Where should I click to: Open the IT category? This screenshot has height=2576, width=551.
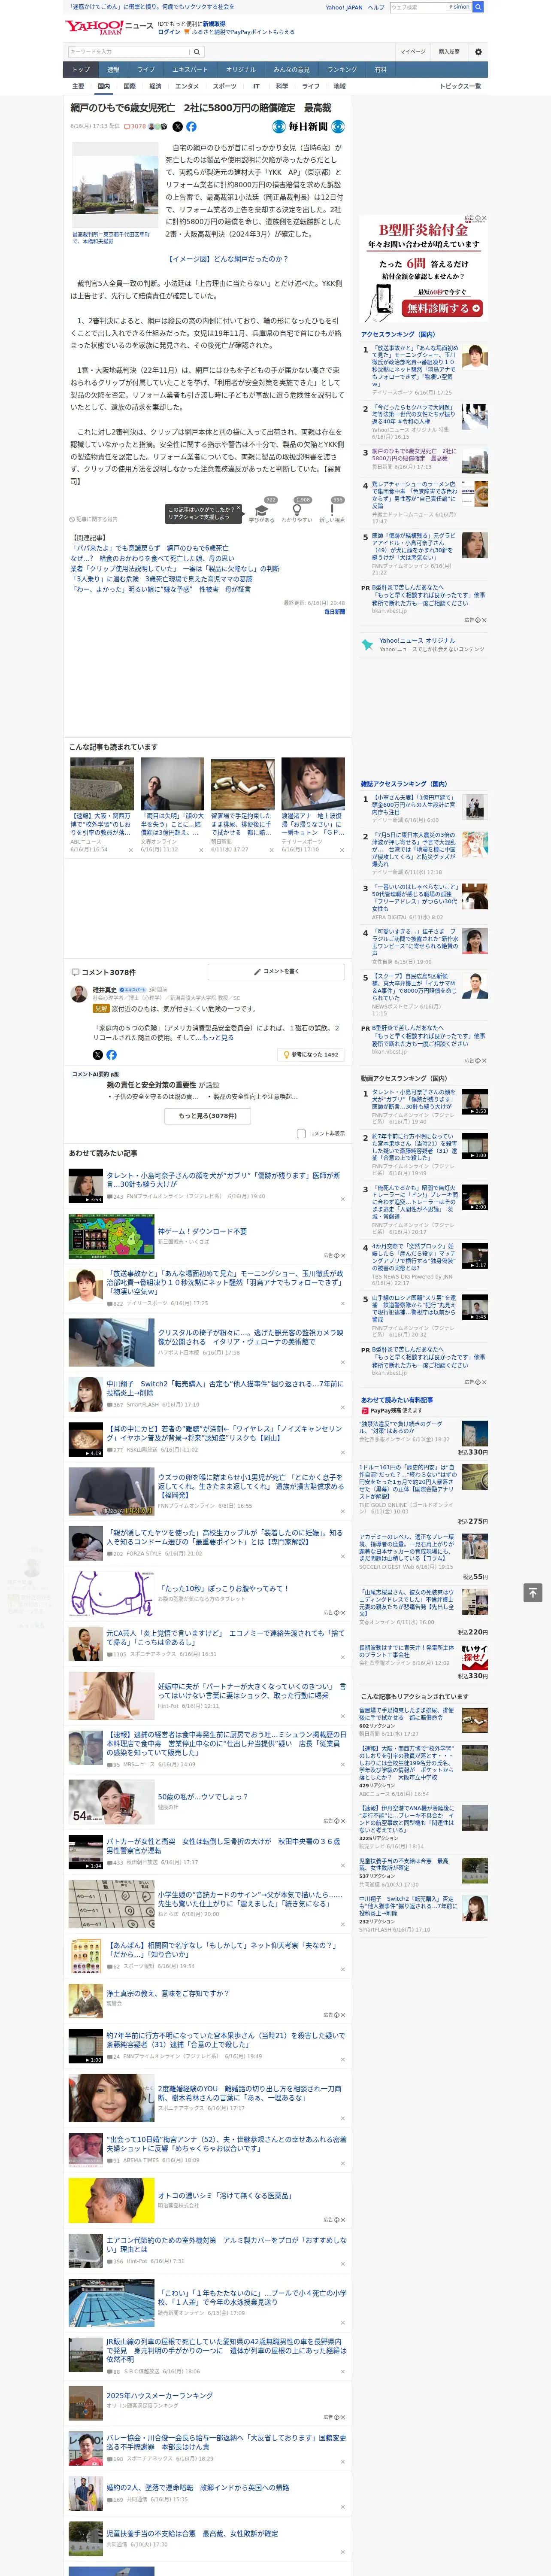click(256, 86)
